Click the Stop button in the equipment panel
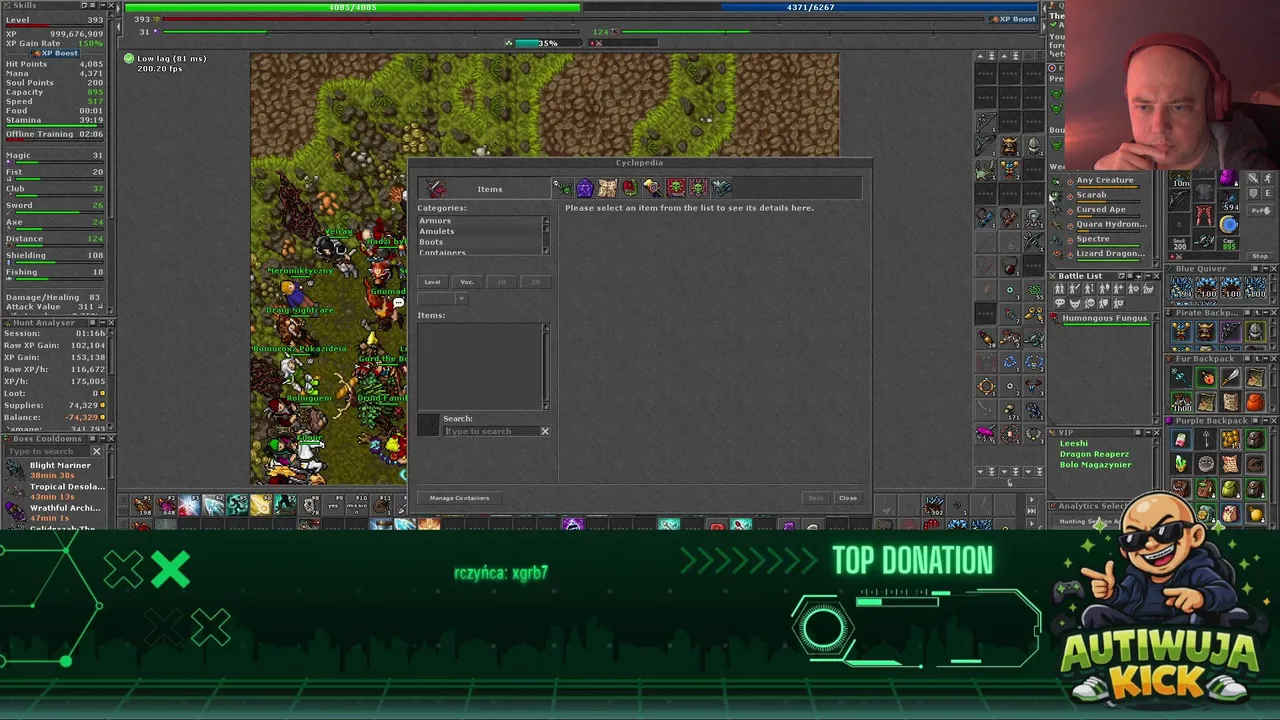The height and width of the screenshot is (720, 1280). (1260, 256)
